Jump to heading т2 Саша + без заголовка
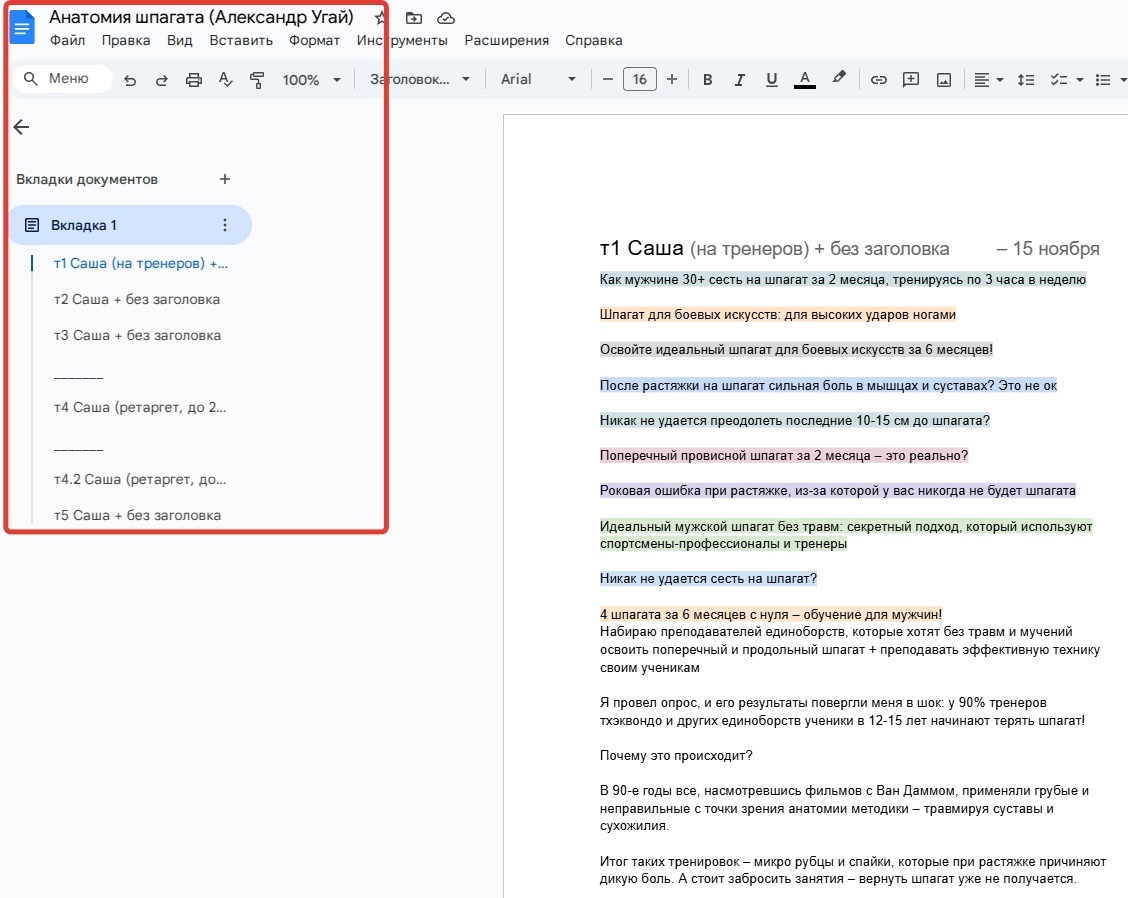1128x898 pixels. pyautogui.click(x=137, y=300)
